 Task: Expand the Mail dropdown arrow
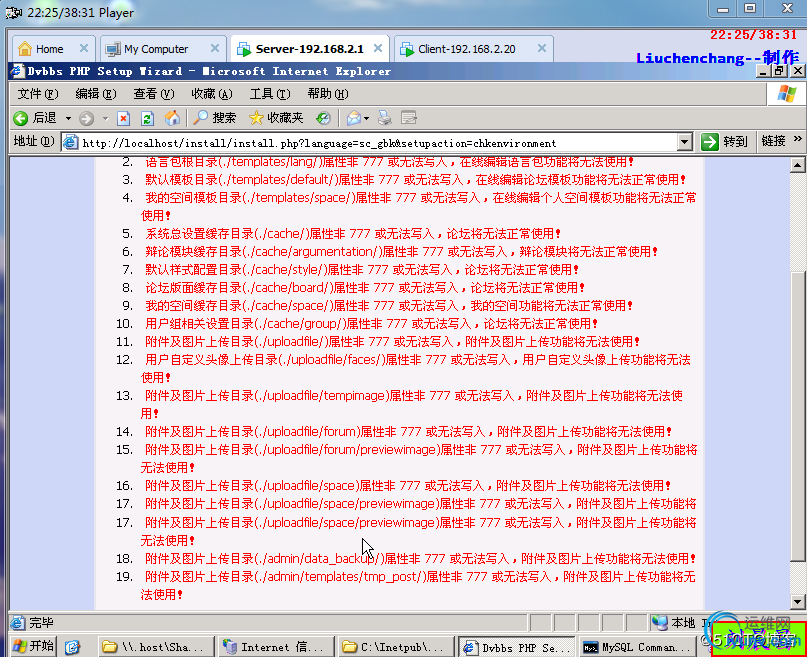[x=366, y=119]
